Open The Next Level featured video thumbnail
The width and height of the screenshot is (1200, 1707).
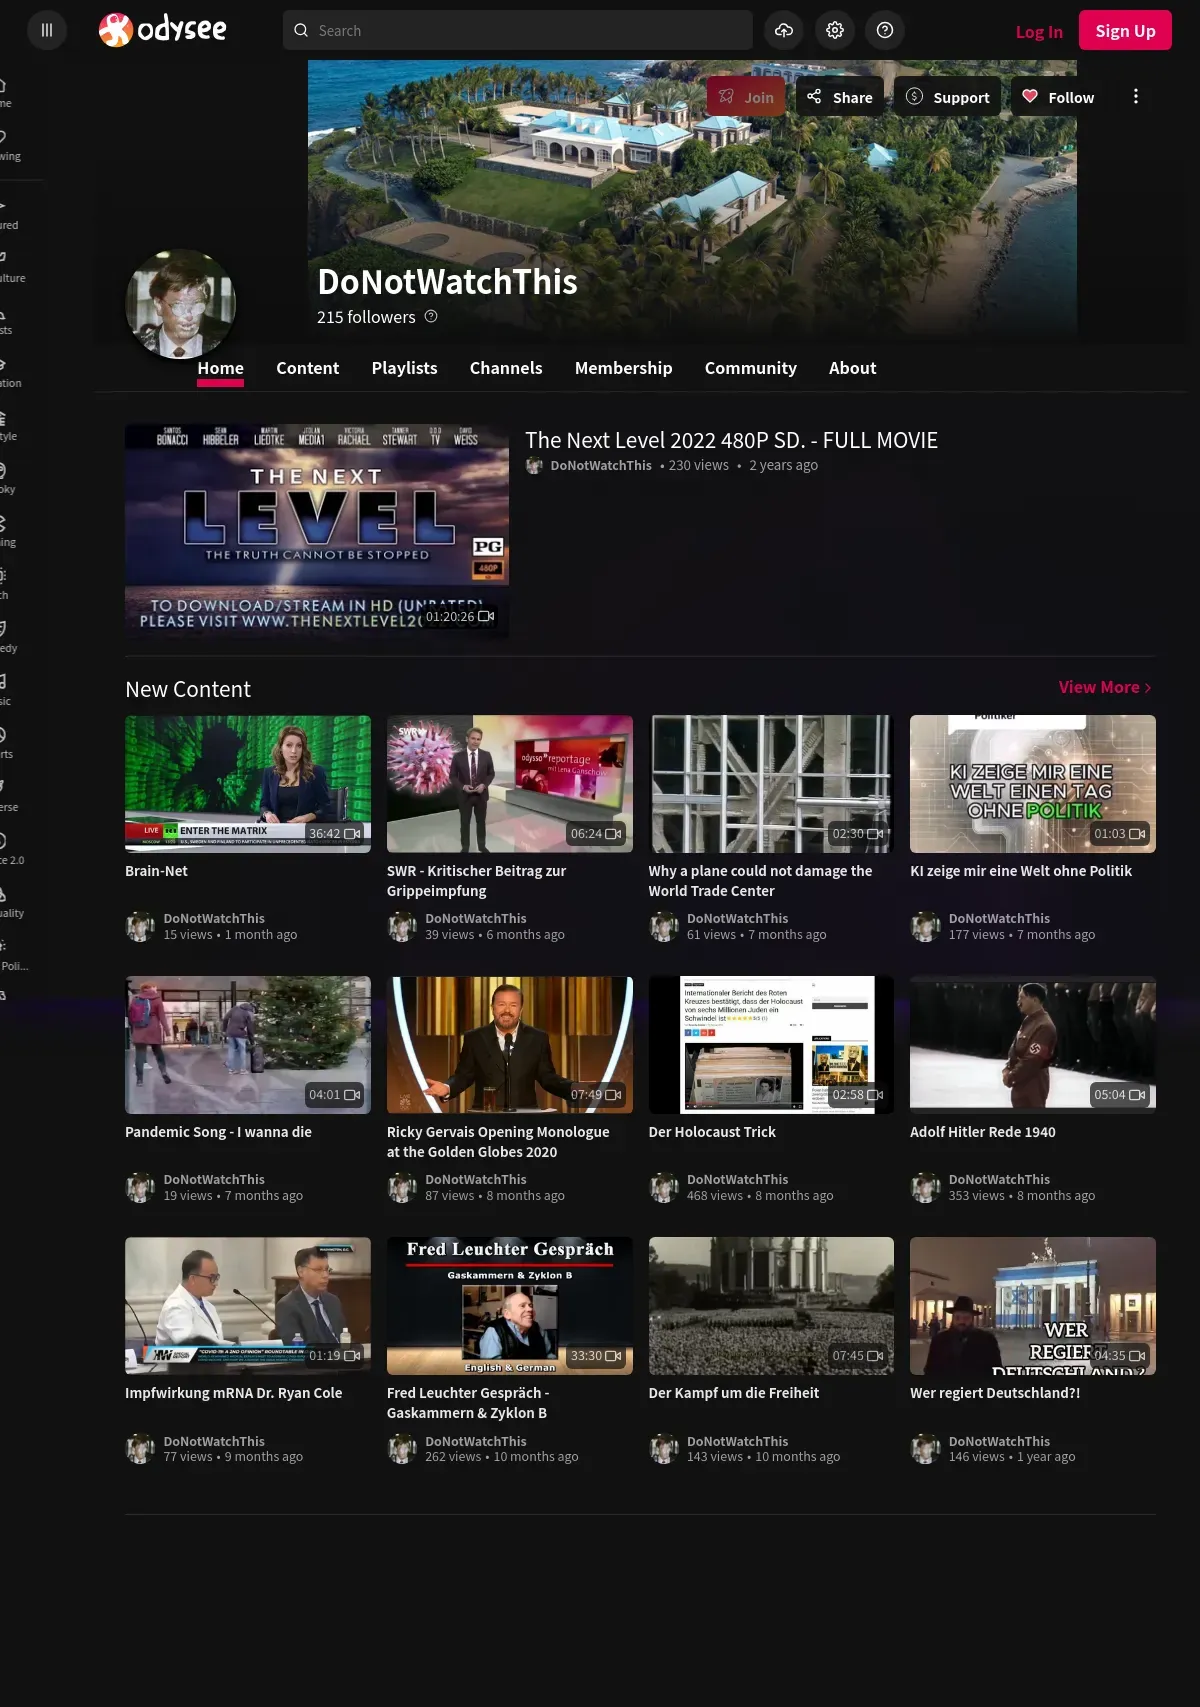coord(317,531)
